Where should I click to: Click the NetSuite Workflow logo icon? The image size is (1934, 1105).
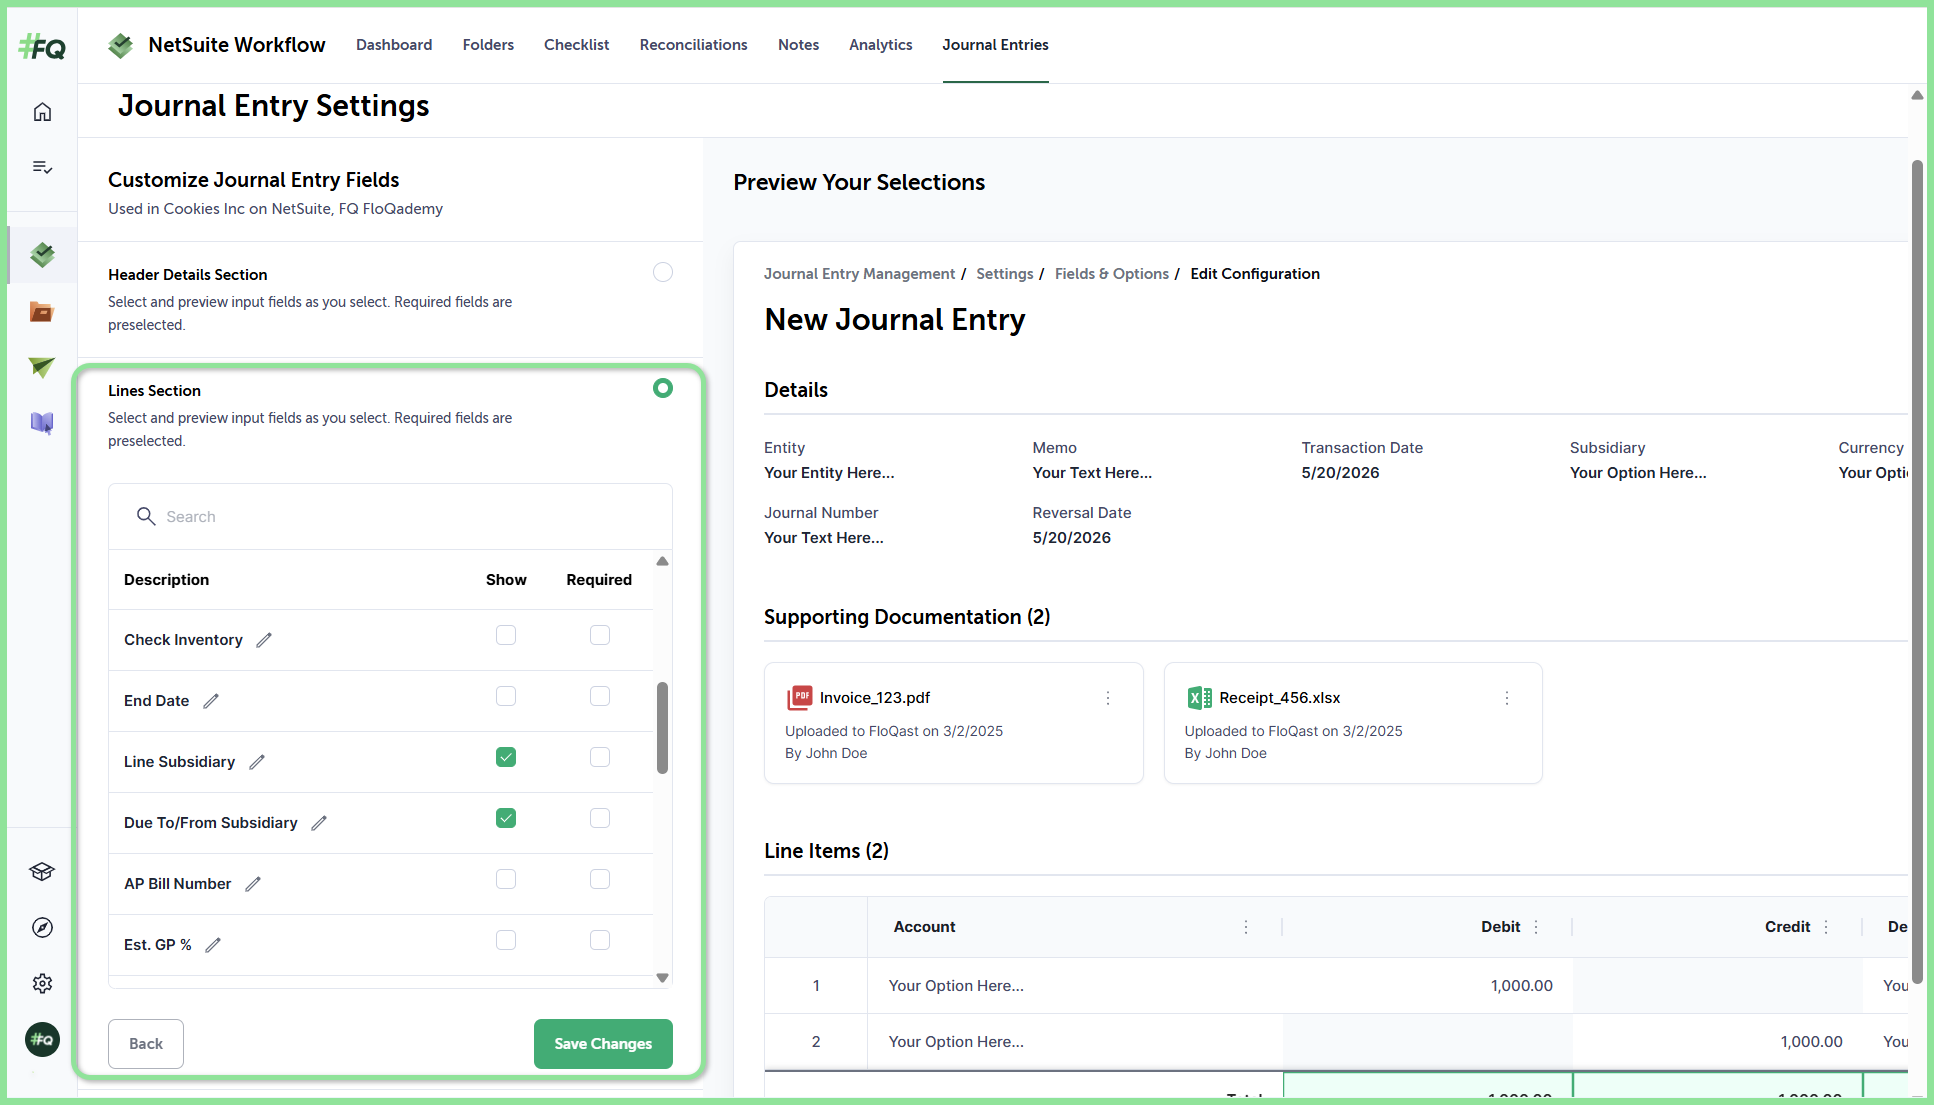coord(121,45)
